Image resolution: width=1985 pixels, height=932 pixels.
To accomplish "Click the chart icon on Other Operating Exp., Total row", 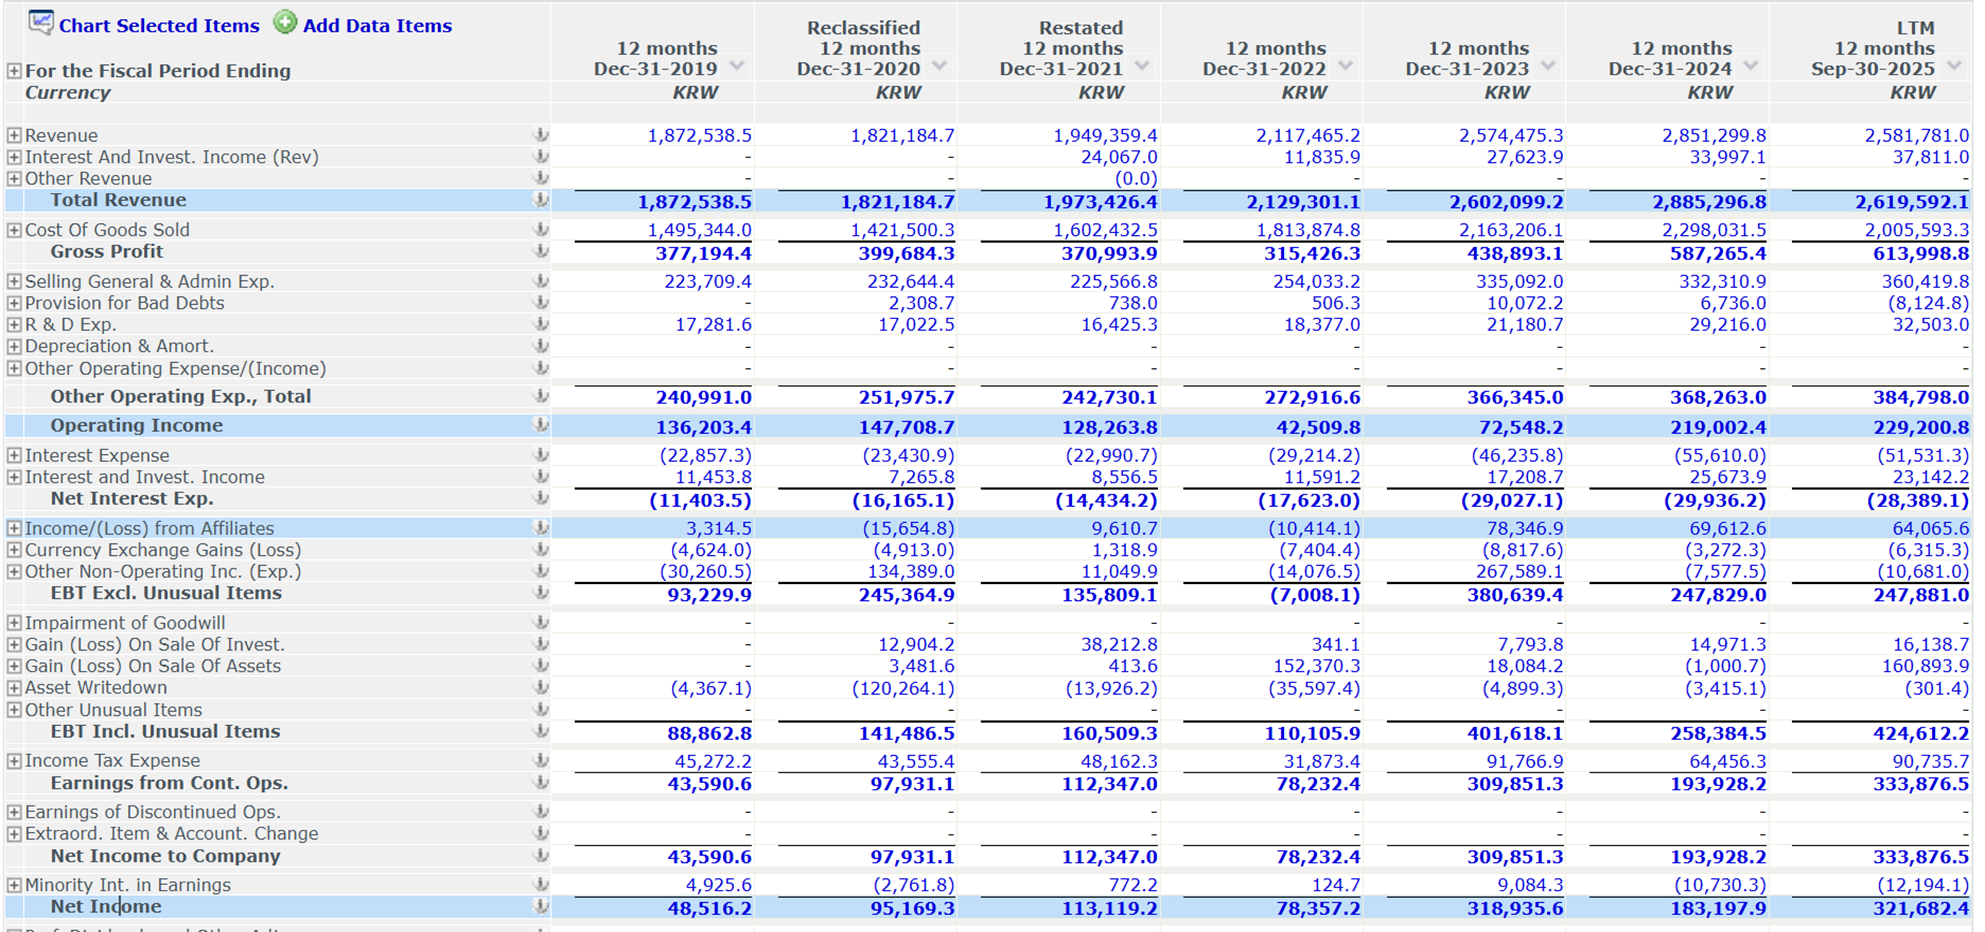I will pyautogui.click(x=540, y=396).
